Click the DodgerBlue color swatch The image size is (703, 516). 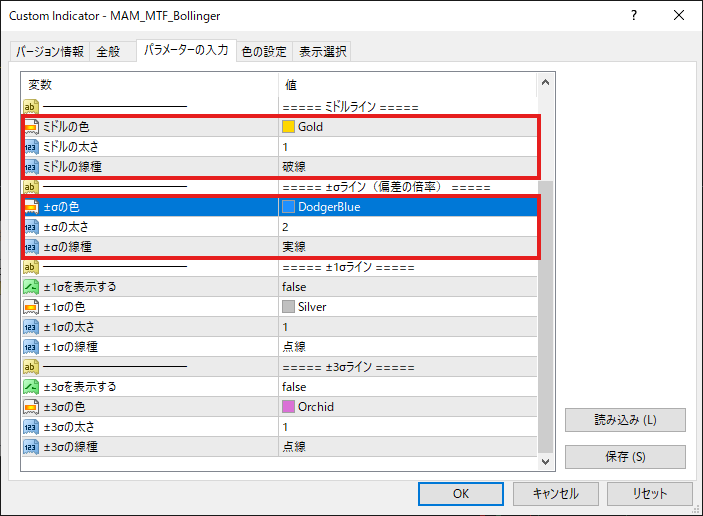(x=288, y=207)
